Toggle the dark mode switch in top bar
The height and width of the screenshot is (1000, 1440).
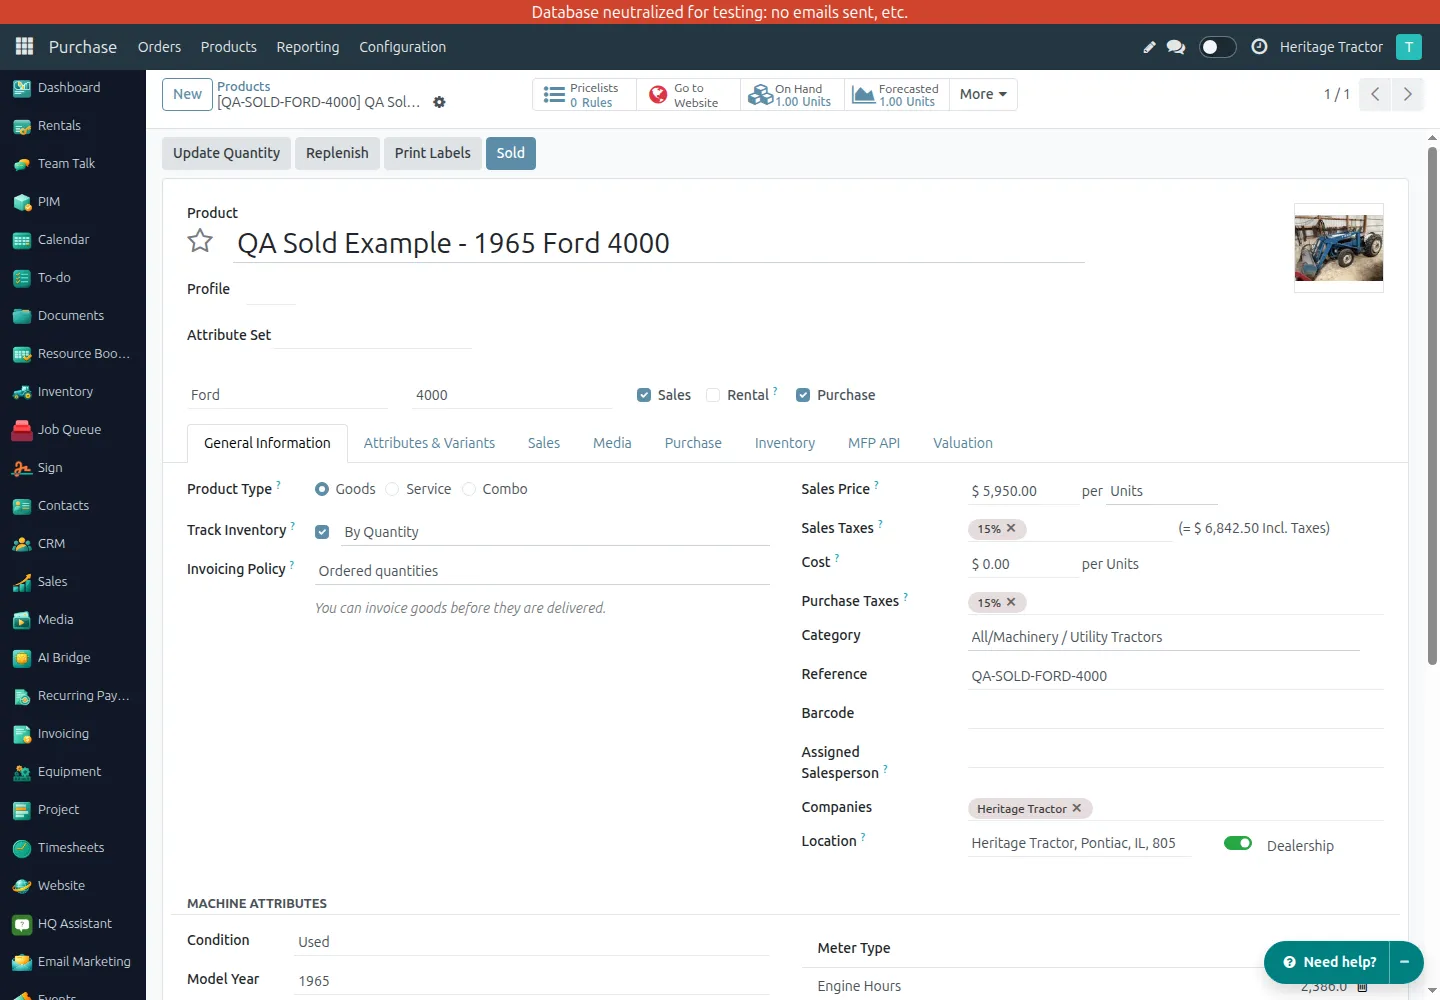click(1217, 47)
